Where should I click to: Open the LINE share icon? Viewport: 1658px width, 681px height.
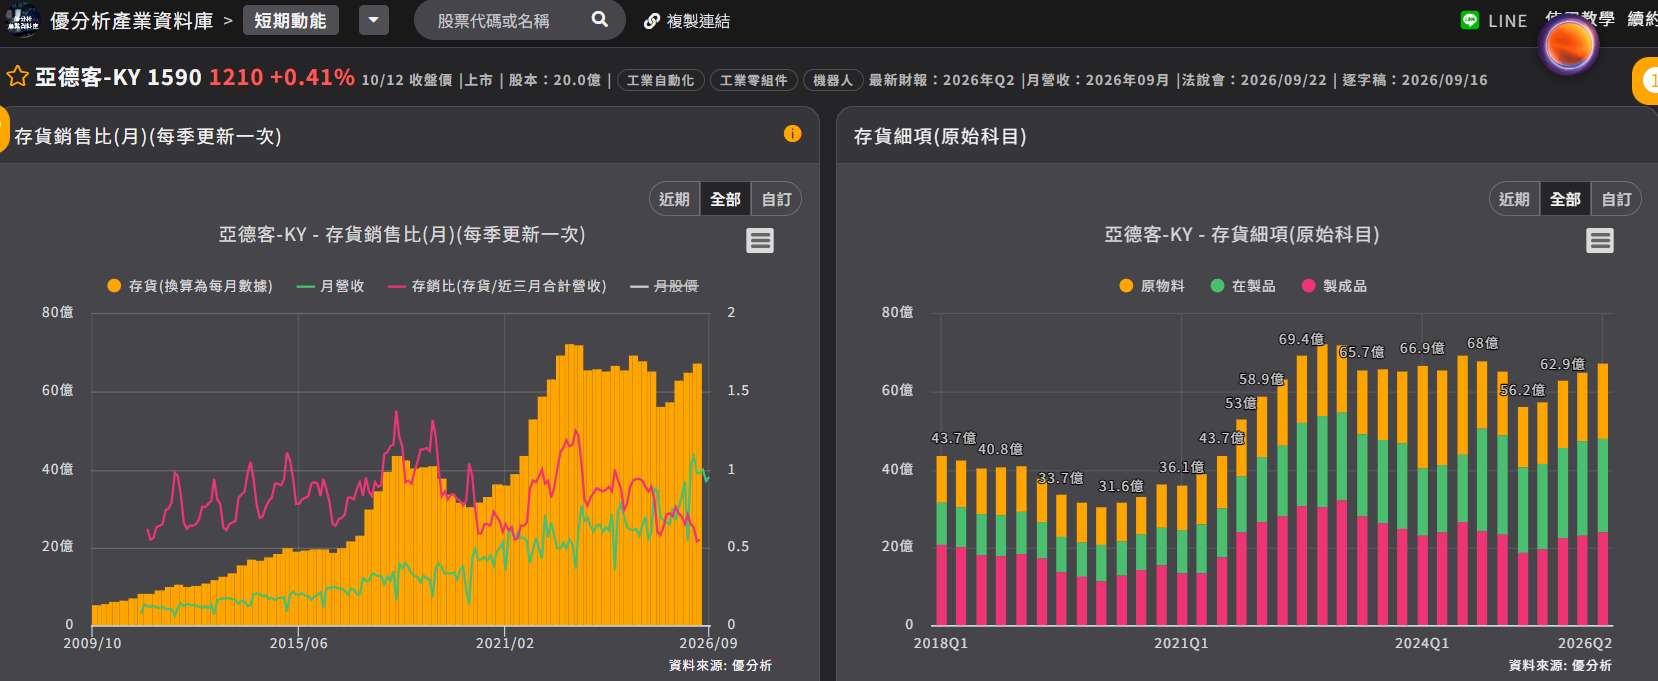point(1470,20)
